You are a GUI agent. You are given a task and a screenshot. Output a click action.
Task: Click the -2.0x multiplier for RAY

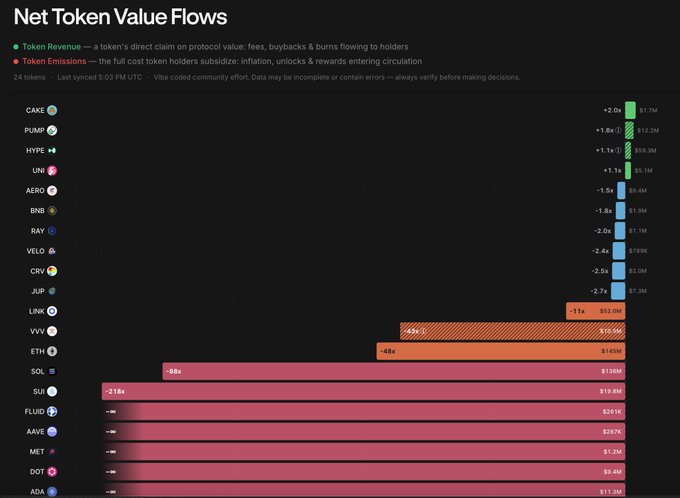point(602,231)
